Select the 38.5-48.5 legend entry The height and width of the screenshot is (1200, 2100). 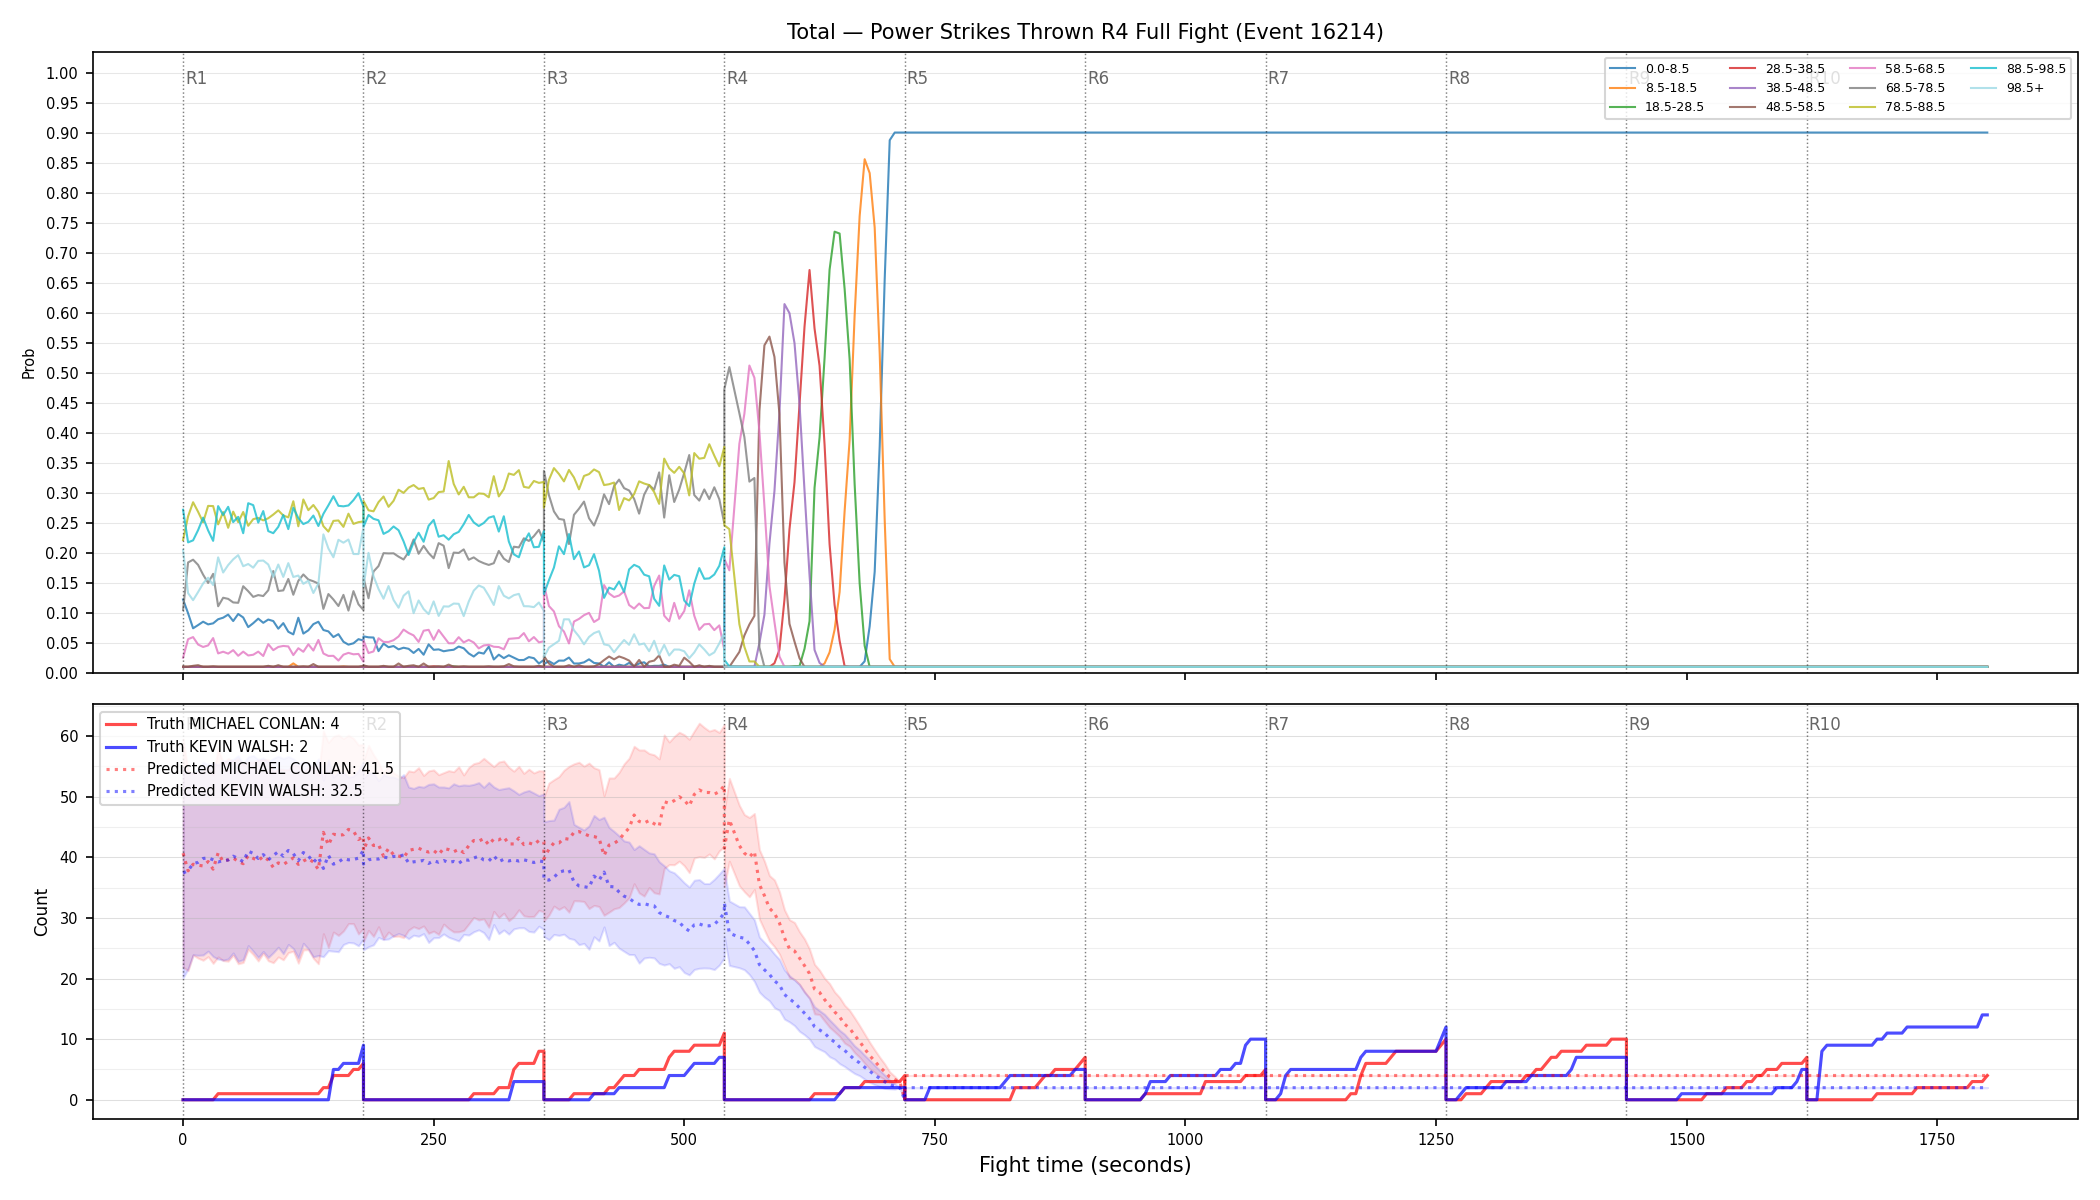pos(1777,88)
